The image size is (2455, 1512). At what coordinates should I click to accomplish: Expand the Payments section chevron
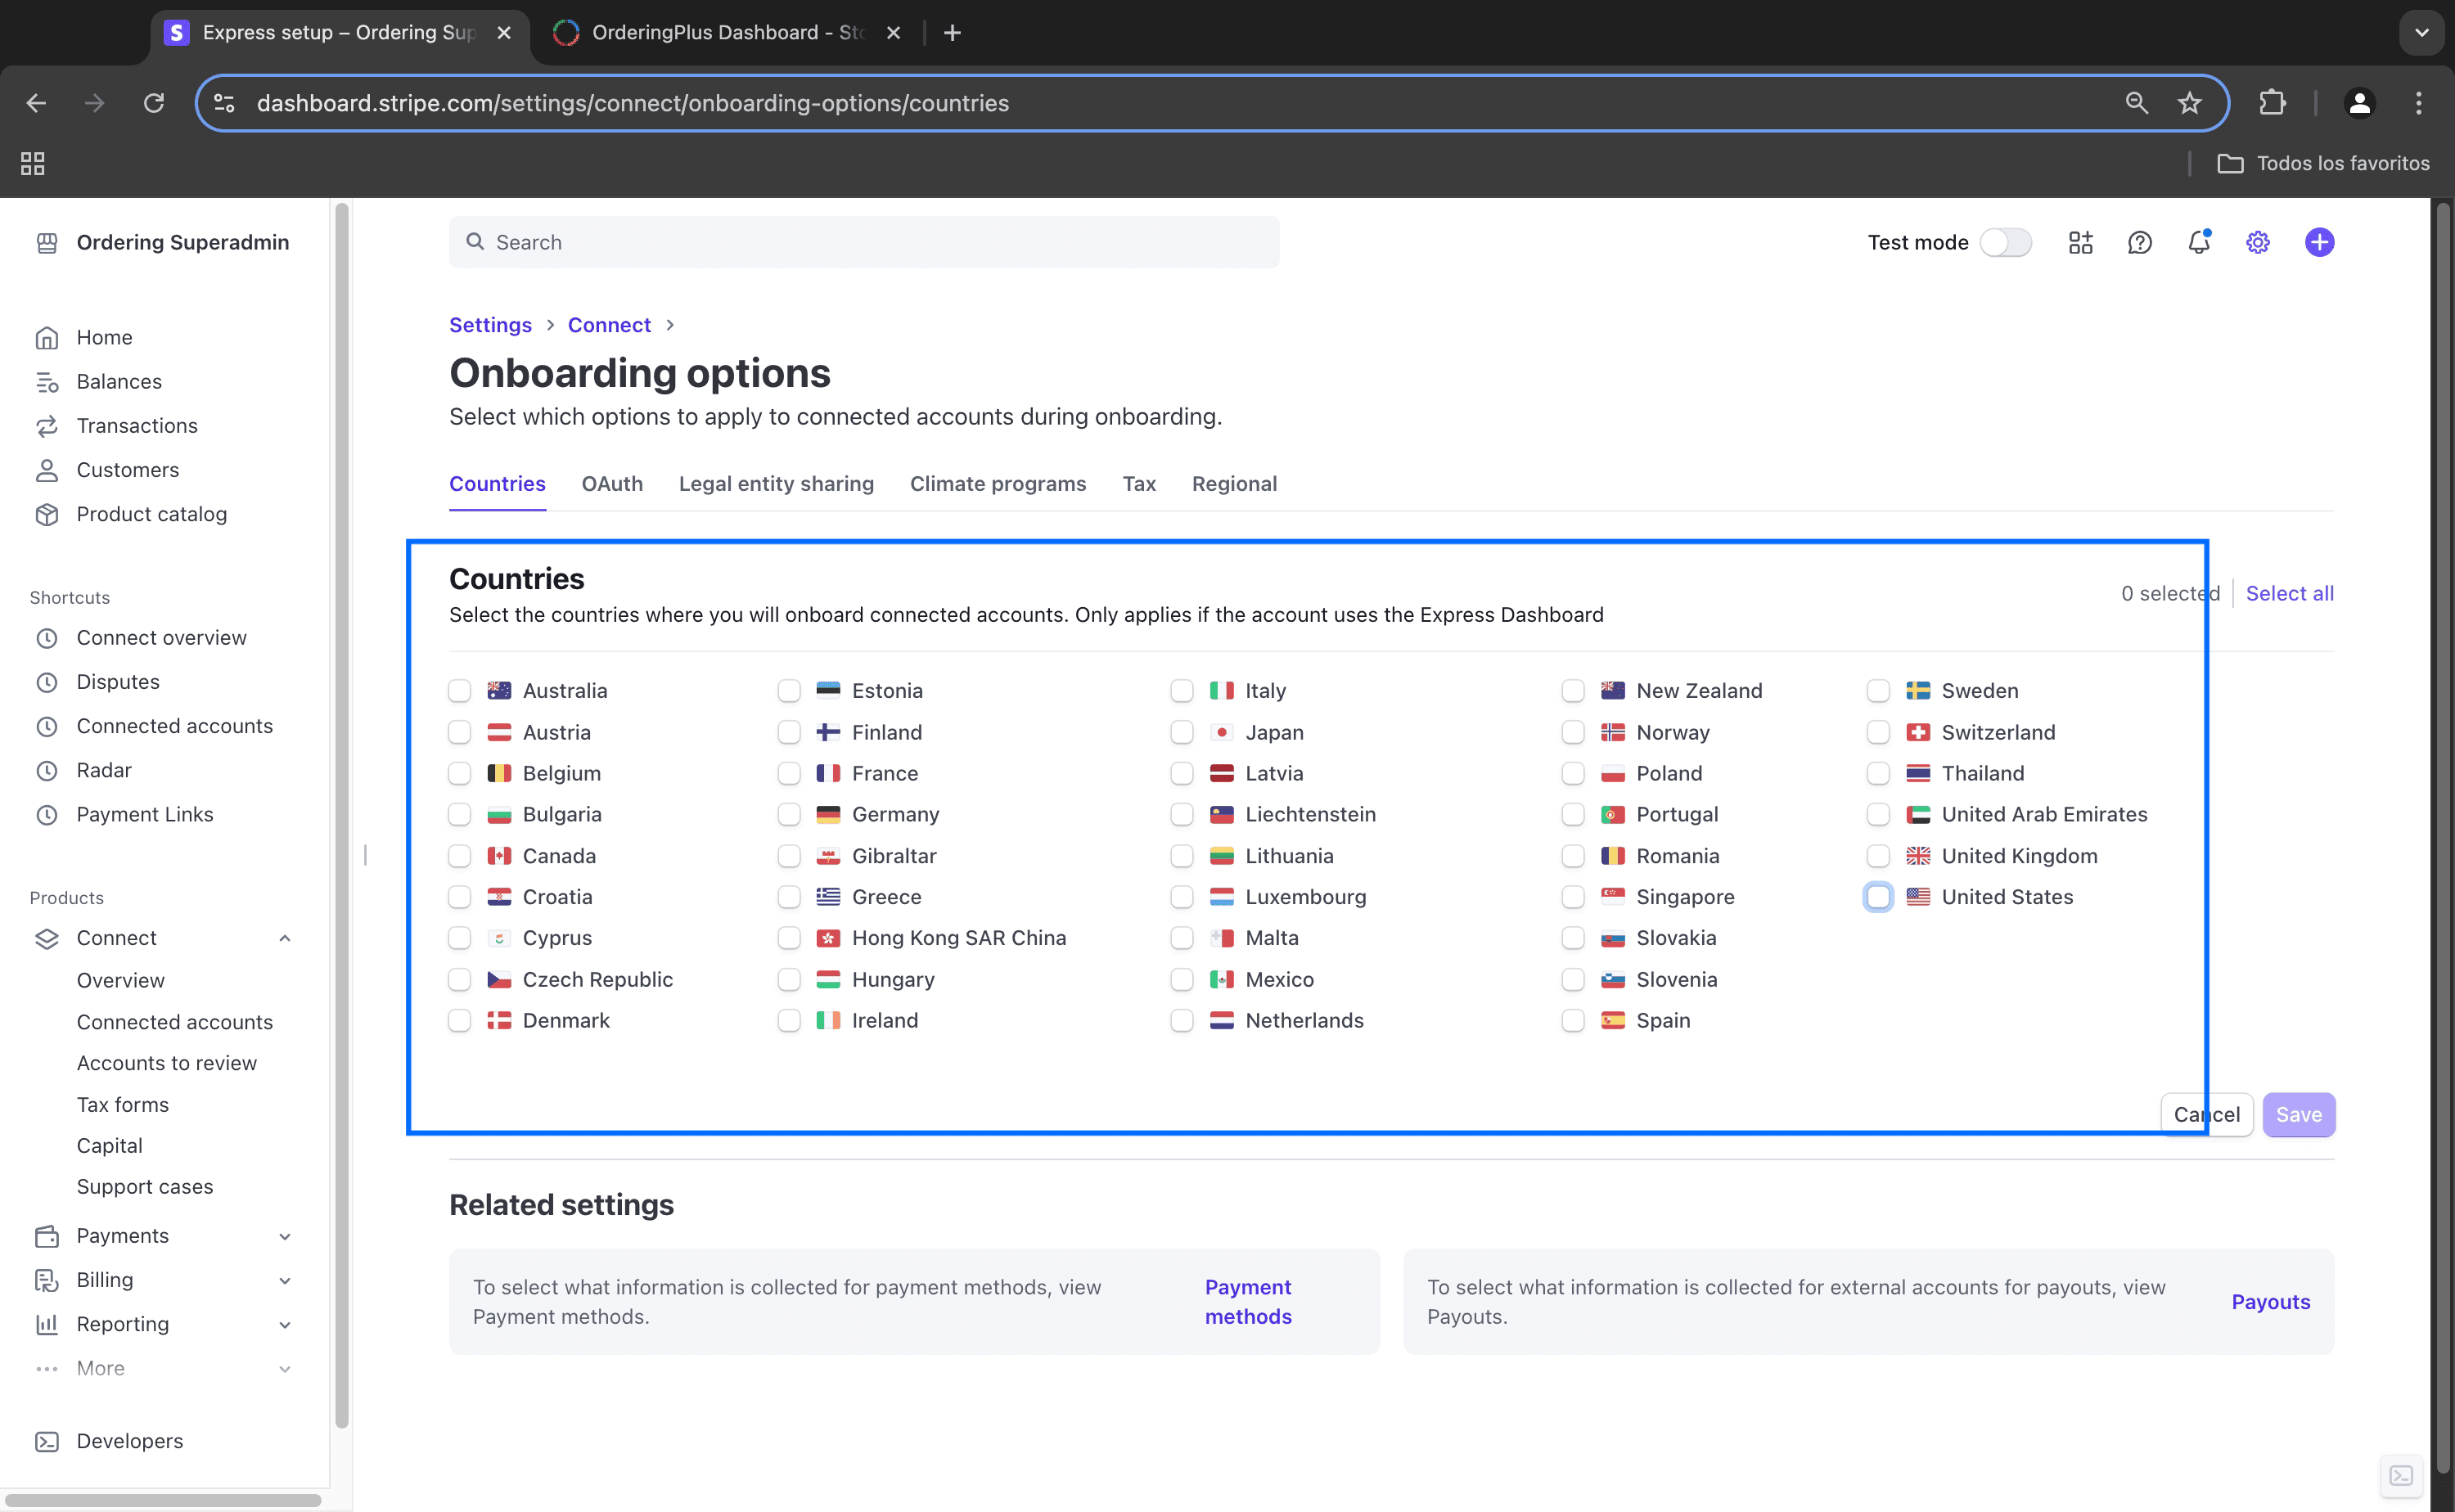tap(284, 1236)
